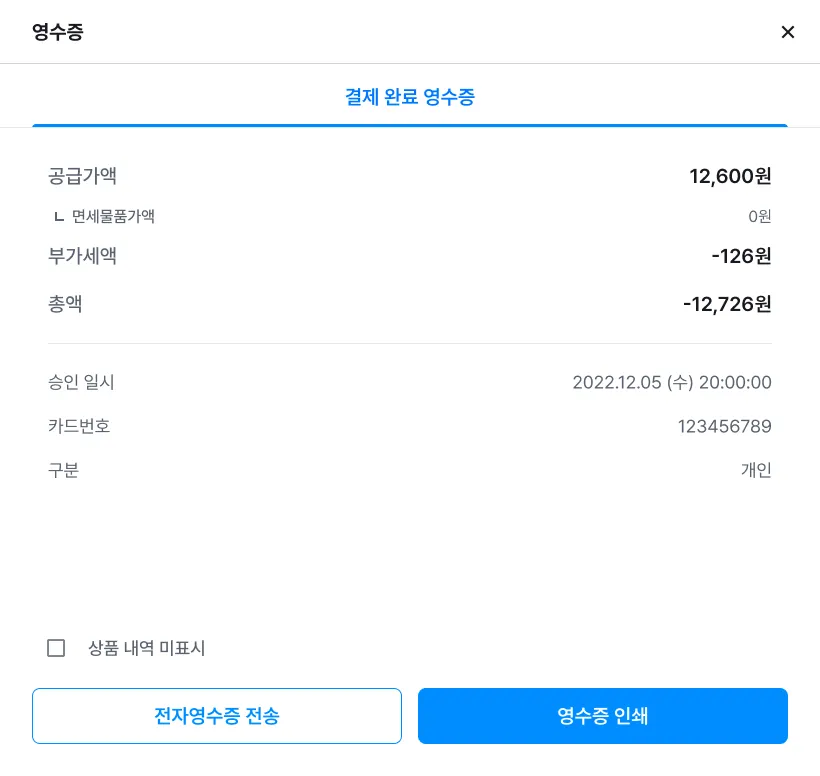Click the 면세물품가액 label
Image resolution: width=820 pixels, height=776 pixels.
(x=113, y=216)
